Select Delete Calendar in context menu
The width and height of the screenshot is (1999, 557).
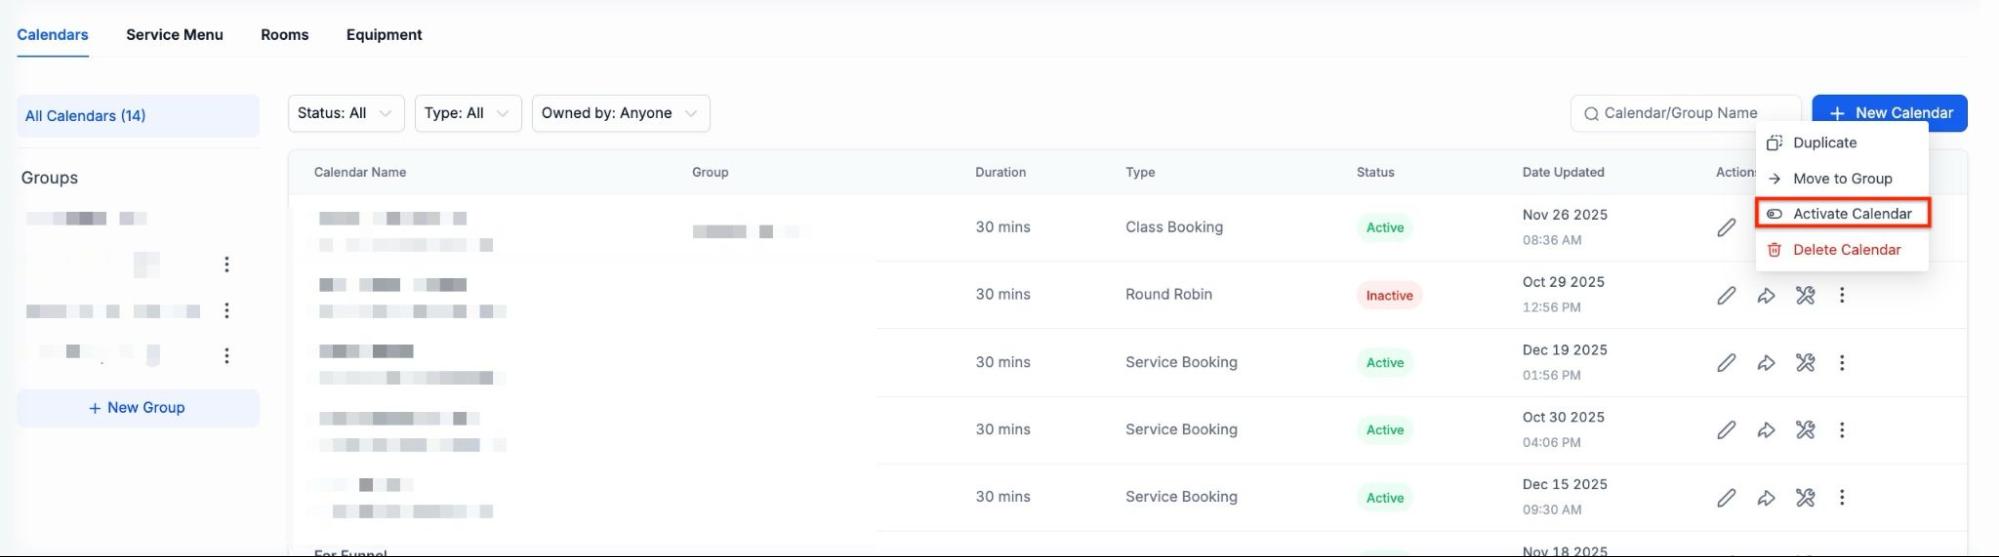(1846, 250)
